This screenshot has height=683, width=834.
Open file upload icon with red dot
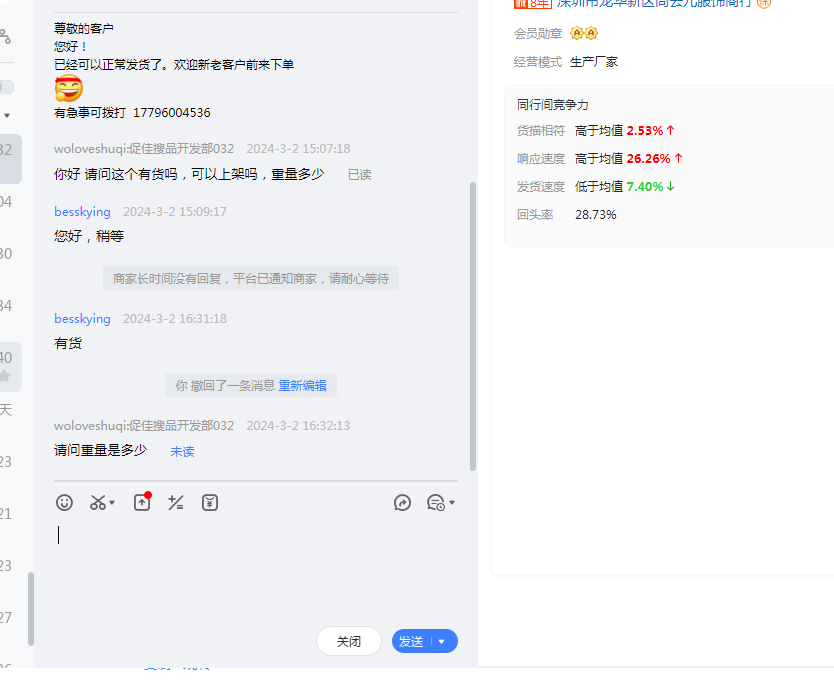[142, 503]
